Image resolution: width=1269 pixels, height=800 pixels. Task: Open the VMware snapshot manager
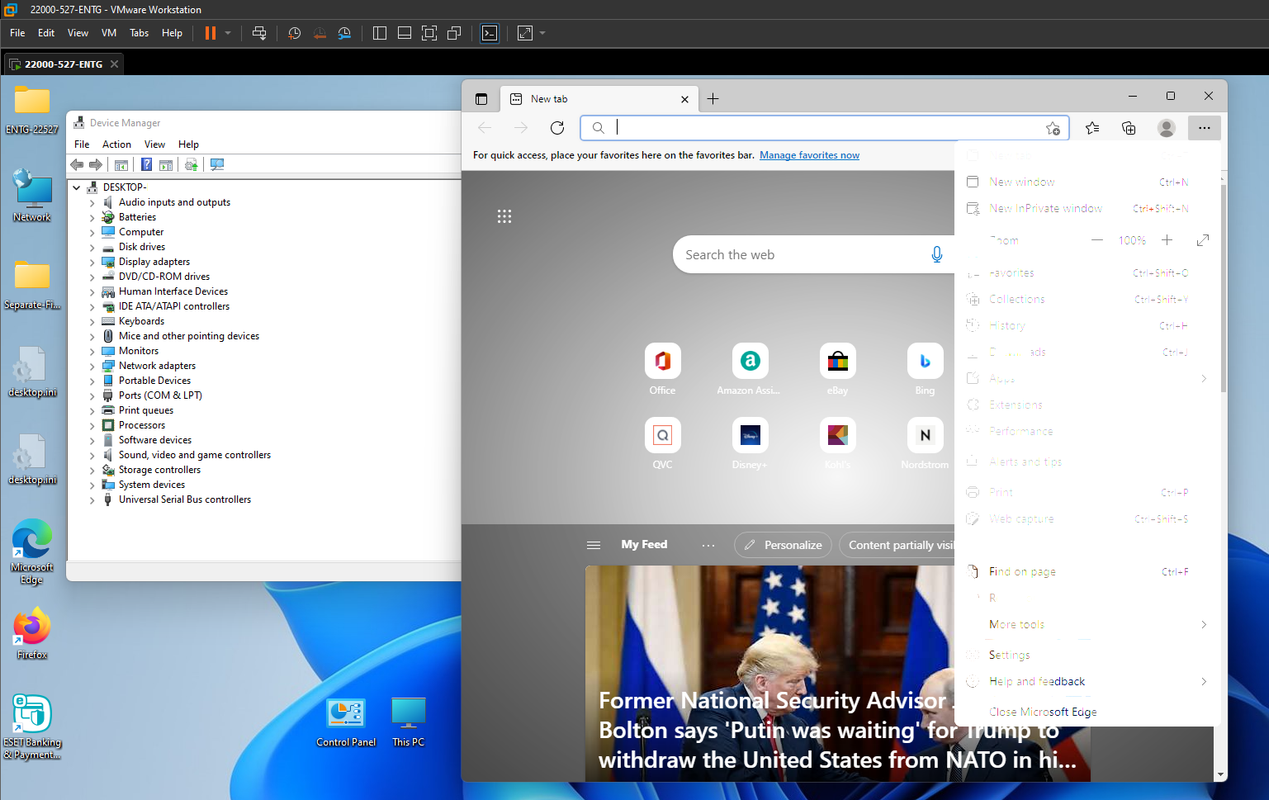click(x=344, y=33)
